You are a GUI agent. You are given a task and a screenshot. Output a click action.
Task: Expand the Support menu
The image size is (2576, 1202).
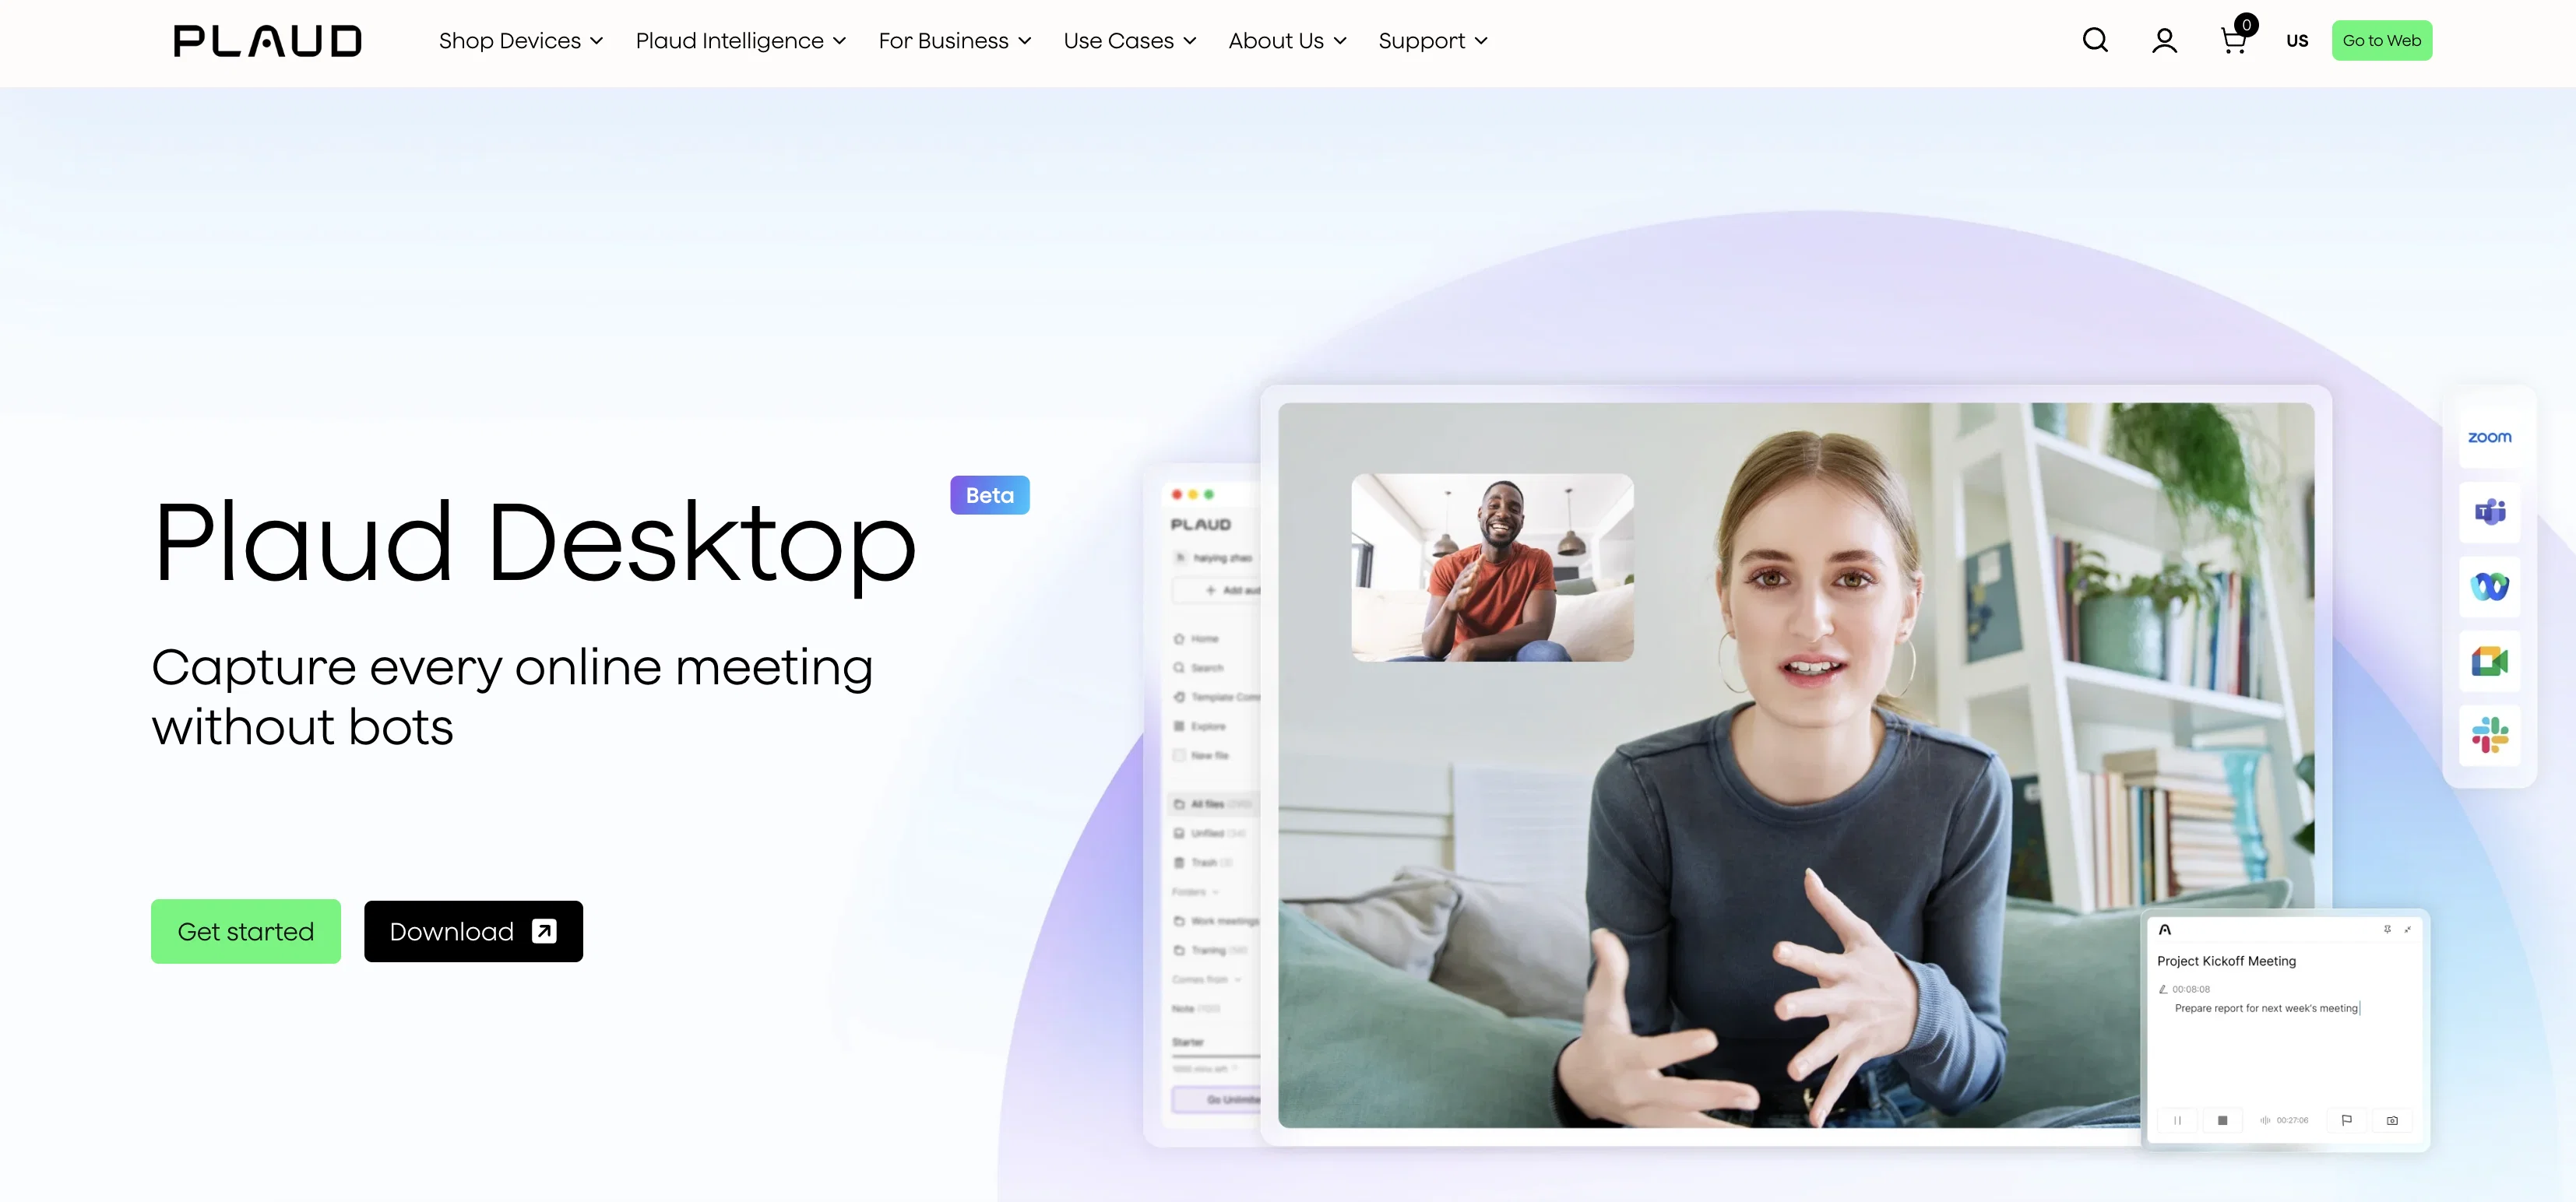1433,41
